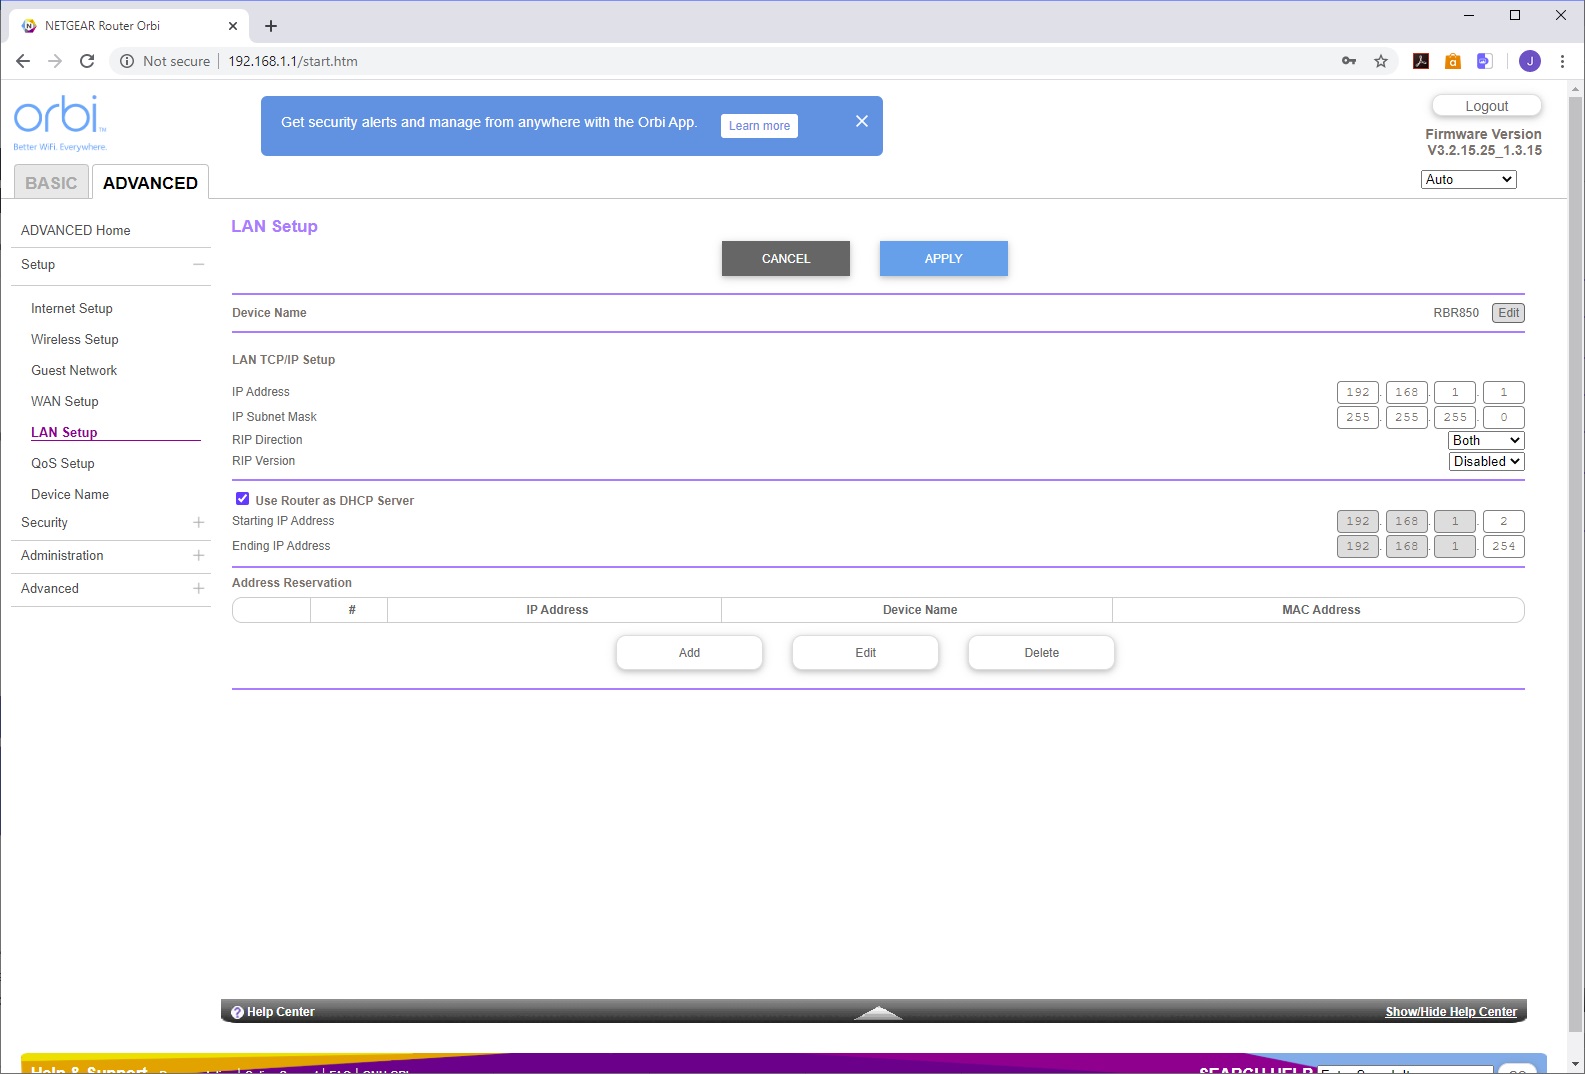
Task: Click the Orbi logo
Action: point(60,123)
